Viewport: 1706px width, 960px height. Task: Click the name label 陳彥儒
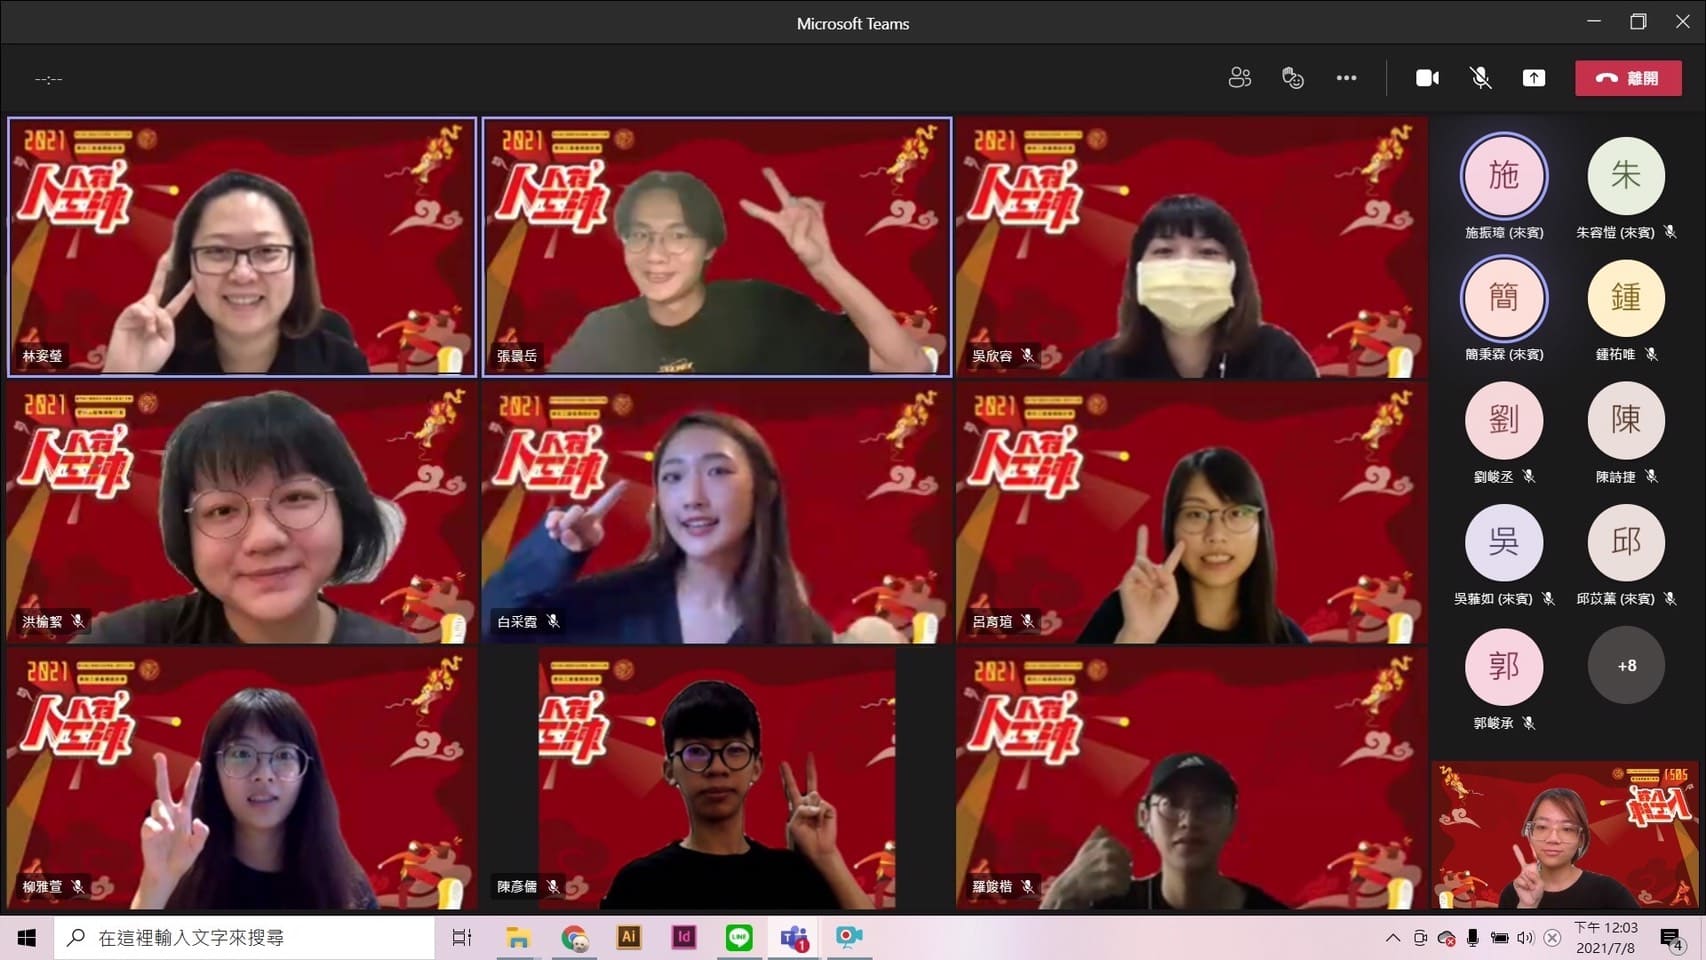[x=517, y=887]
